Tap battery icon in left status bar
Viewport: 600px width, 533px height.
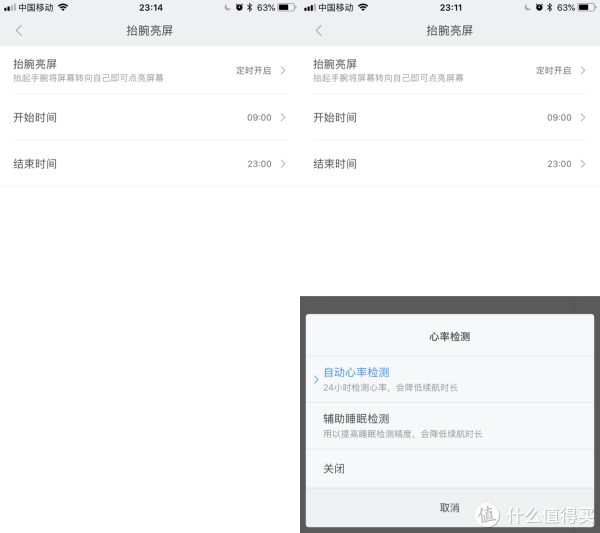[x=287, y=7]
